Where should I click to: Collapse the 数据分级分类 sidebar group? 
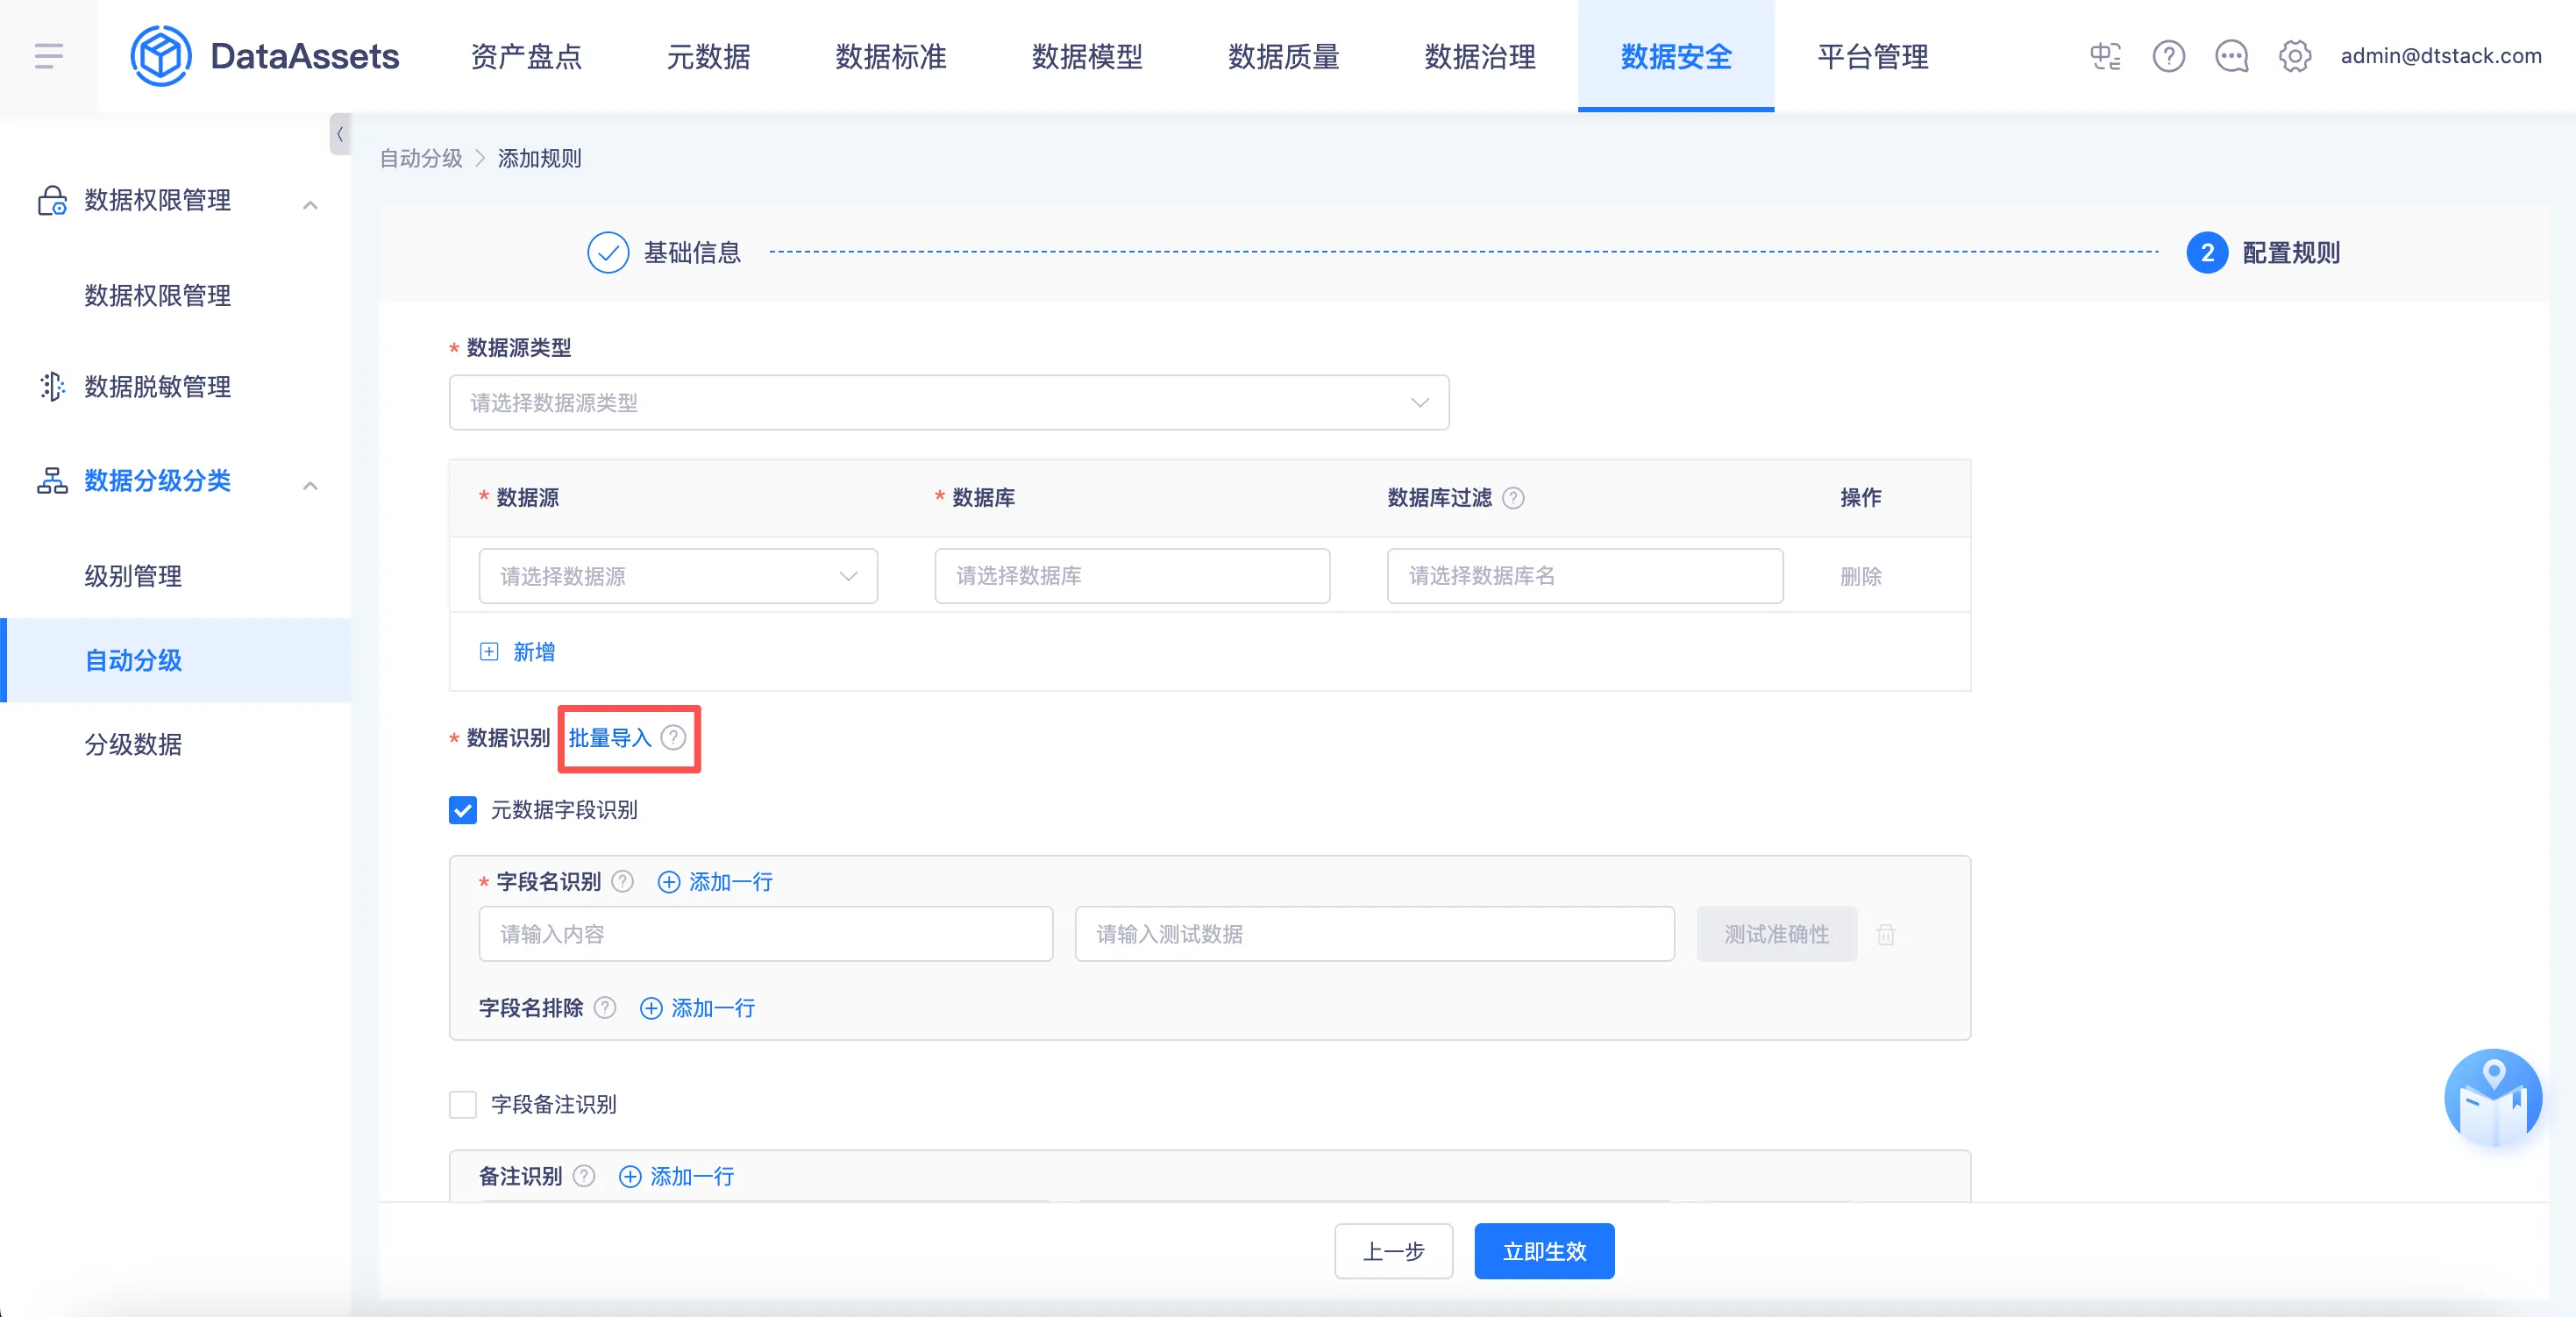coord(310,486)
